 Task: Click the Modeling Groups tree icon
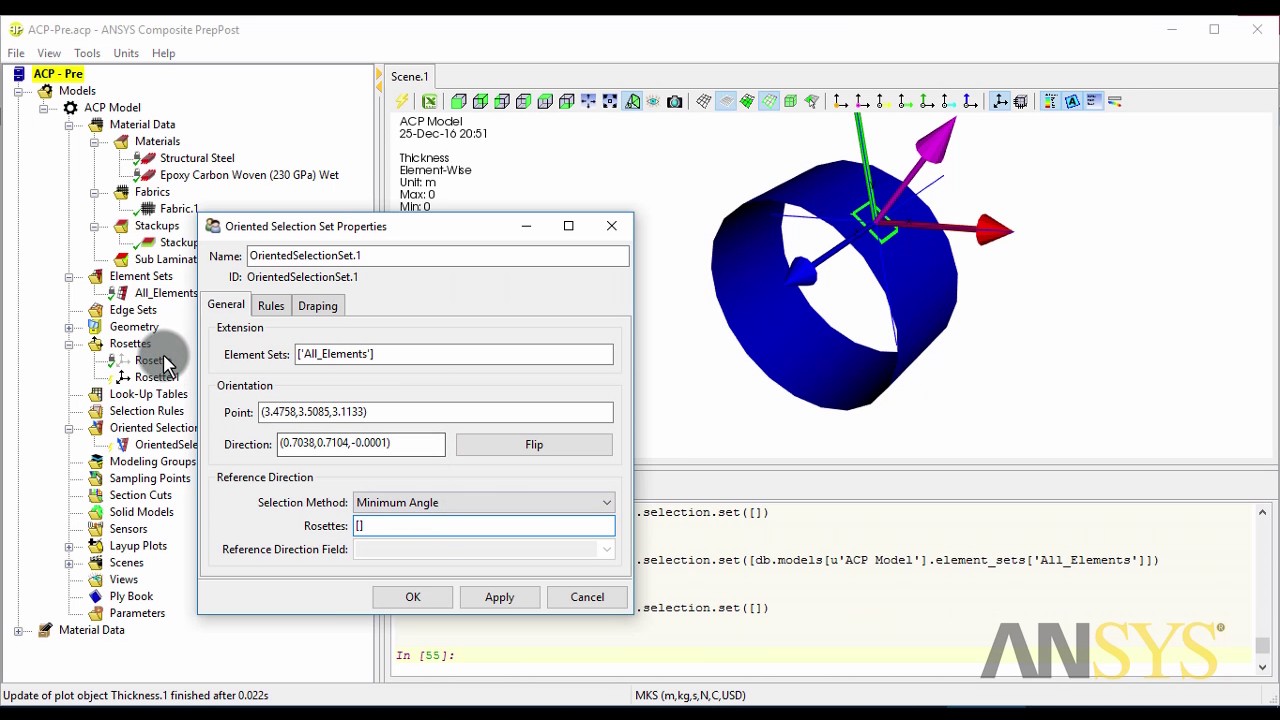pyautogui.click(x=96, y=461)
